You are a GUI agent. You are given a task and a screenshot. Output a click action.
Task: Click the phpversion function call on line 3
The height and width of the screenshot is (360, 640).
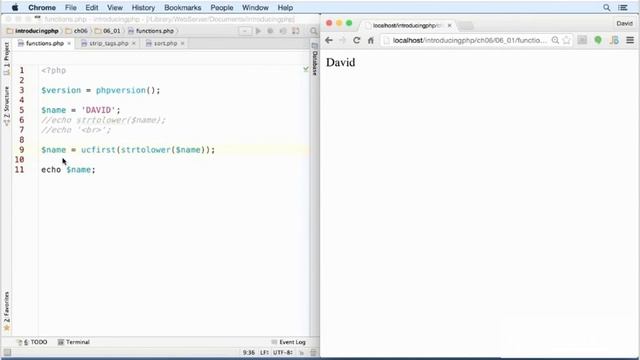pyautogui.click(x=120, y=90)
